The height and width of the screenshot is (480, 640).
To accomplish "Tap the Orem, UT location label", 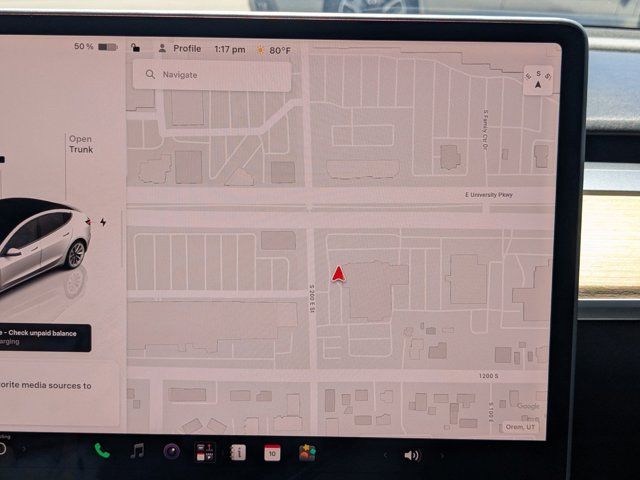I will [520, 427].
